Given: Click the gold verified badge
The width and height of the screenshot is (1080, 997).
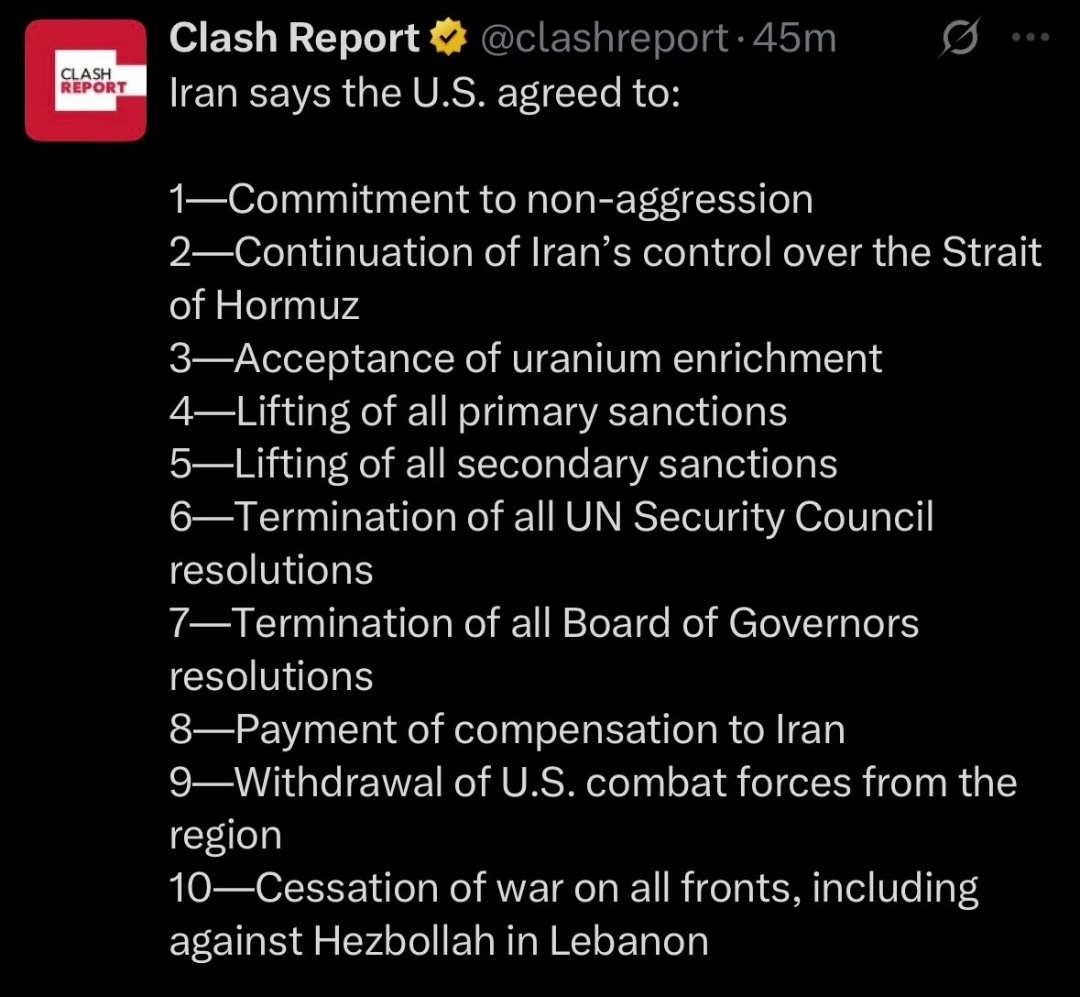Looking at the screenshot, I should 447,39.
